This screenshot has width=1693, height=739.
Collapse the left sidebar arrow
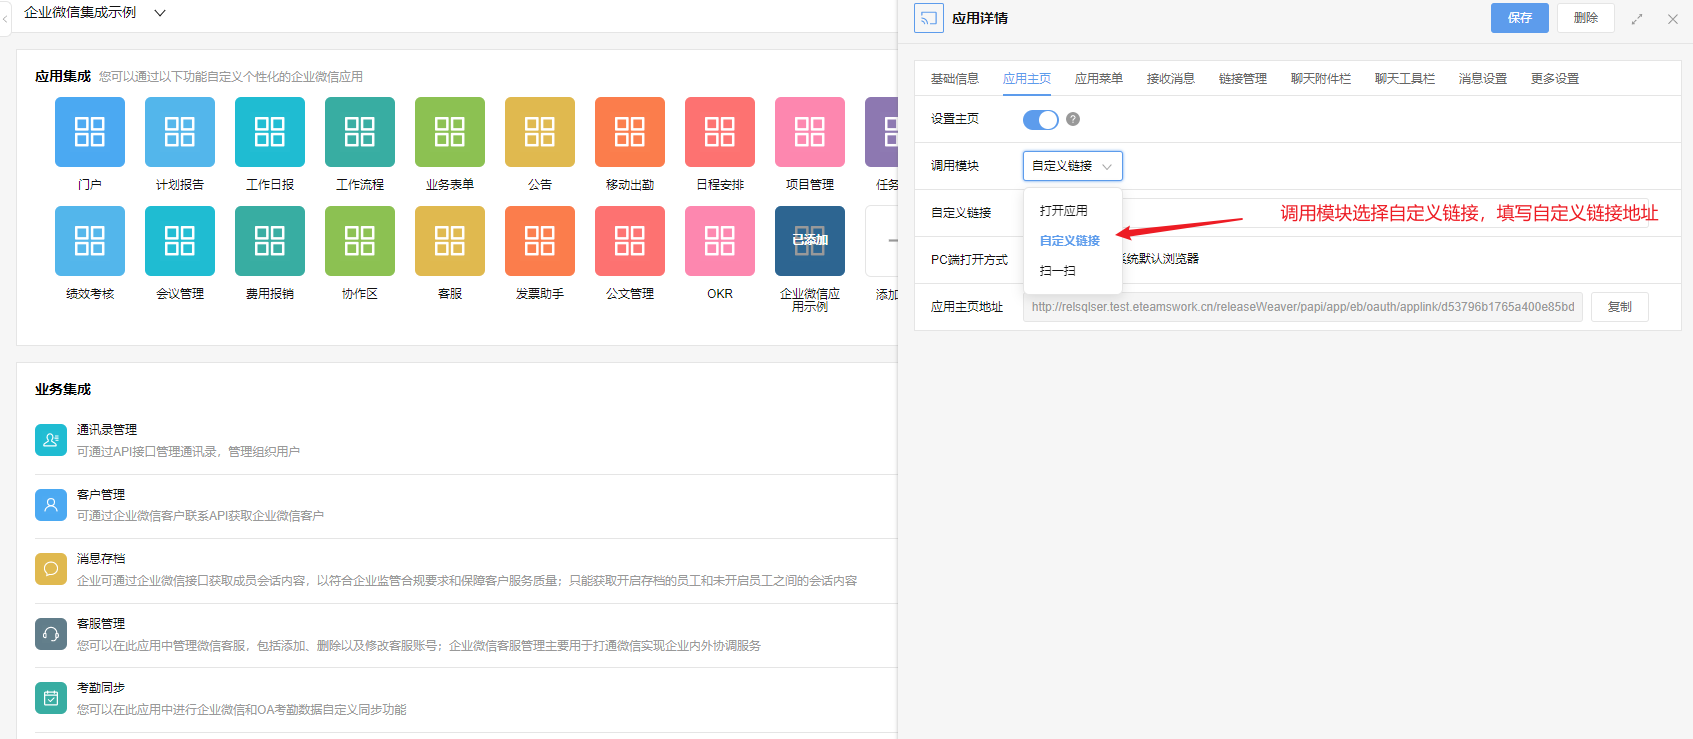5,18
